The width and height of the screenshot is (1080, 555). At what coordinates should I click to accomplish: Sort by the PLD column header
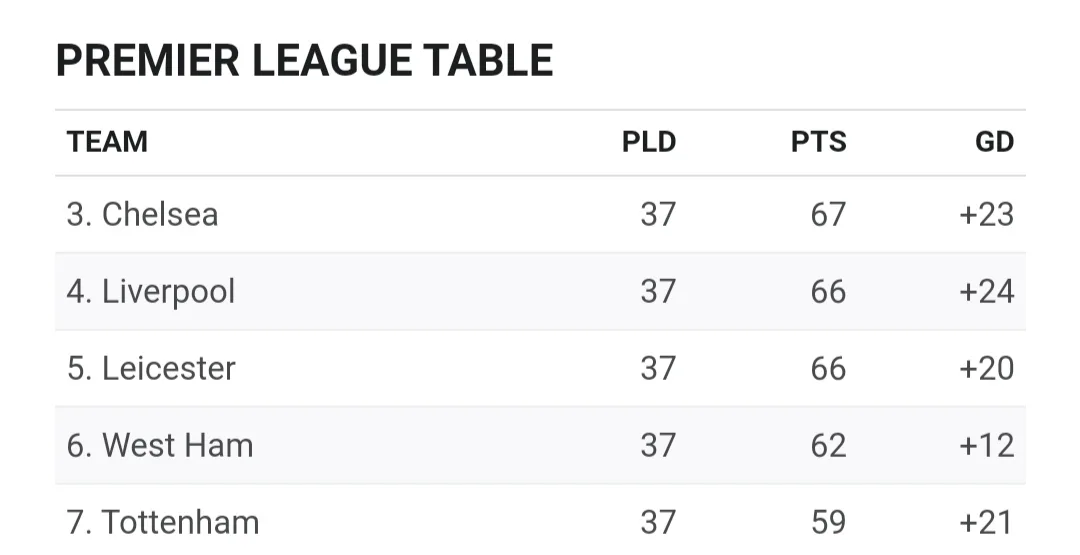[x=649, y=142]
